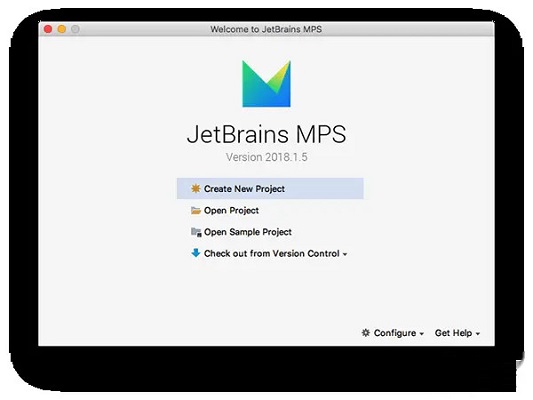Click the Welcome to JetBrains MPS title

(266, 29)
